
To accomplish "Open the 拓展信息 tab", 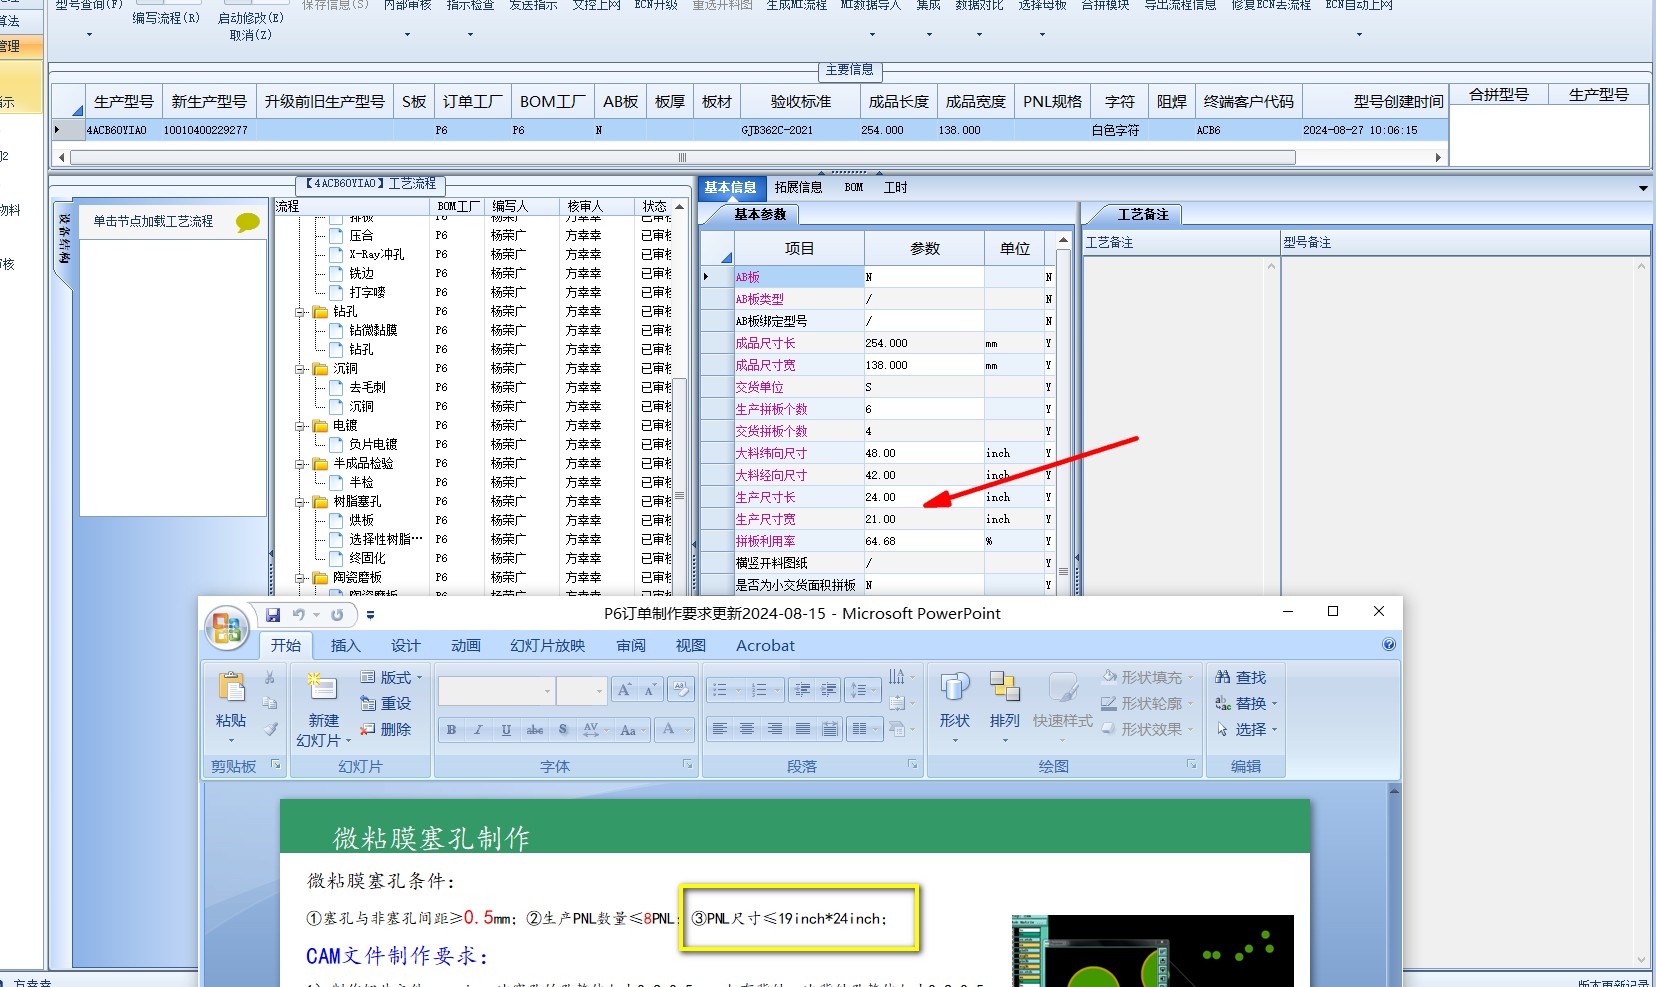I will pos(798,187).
